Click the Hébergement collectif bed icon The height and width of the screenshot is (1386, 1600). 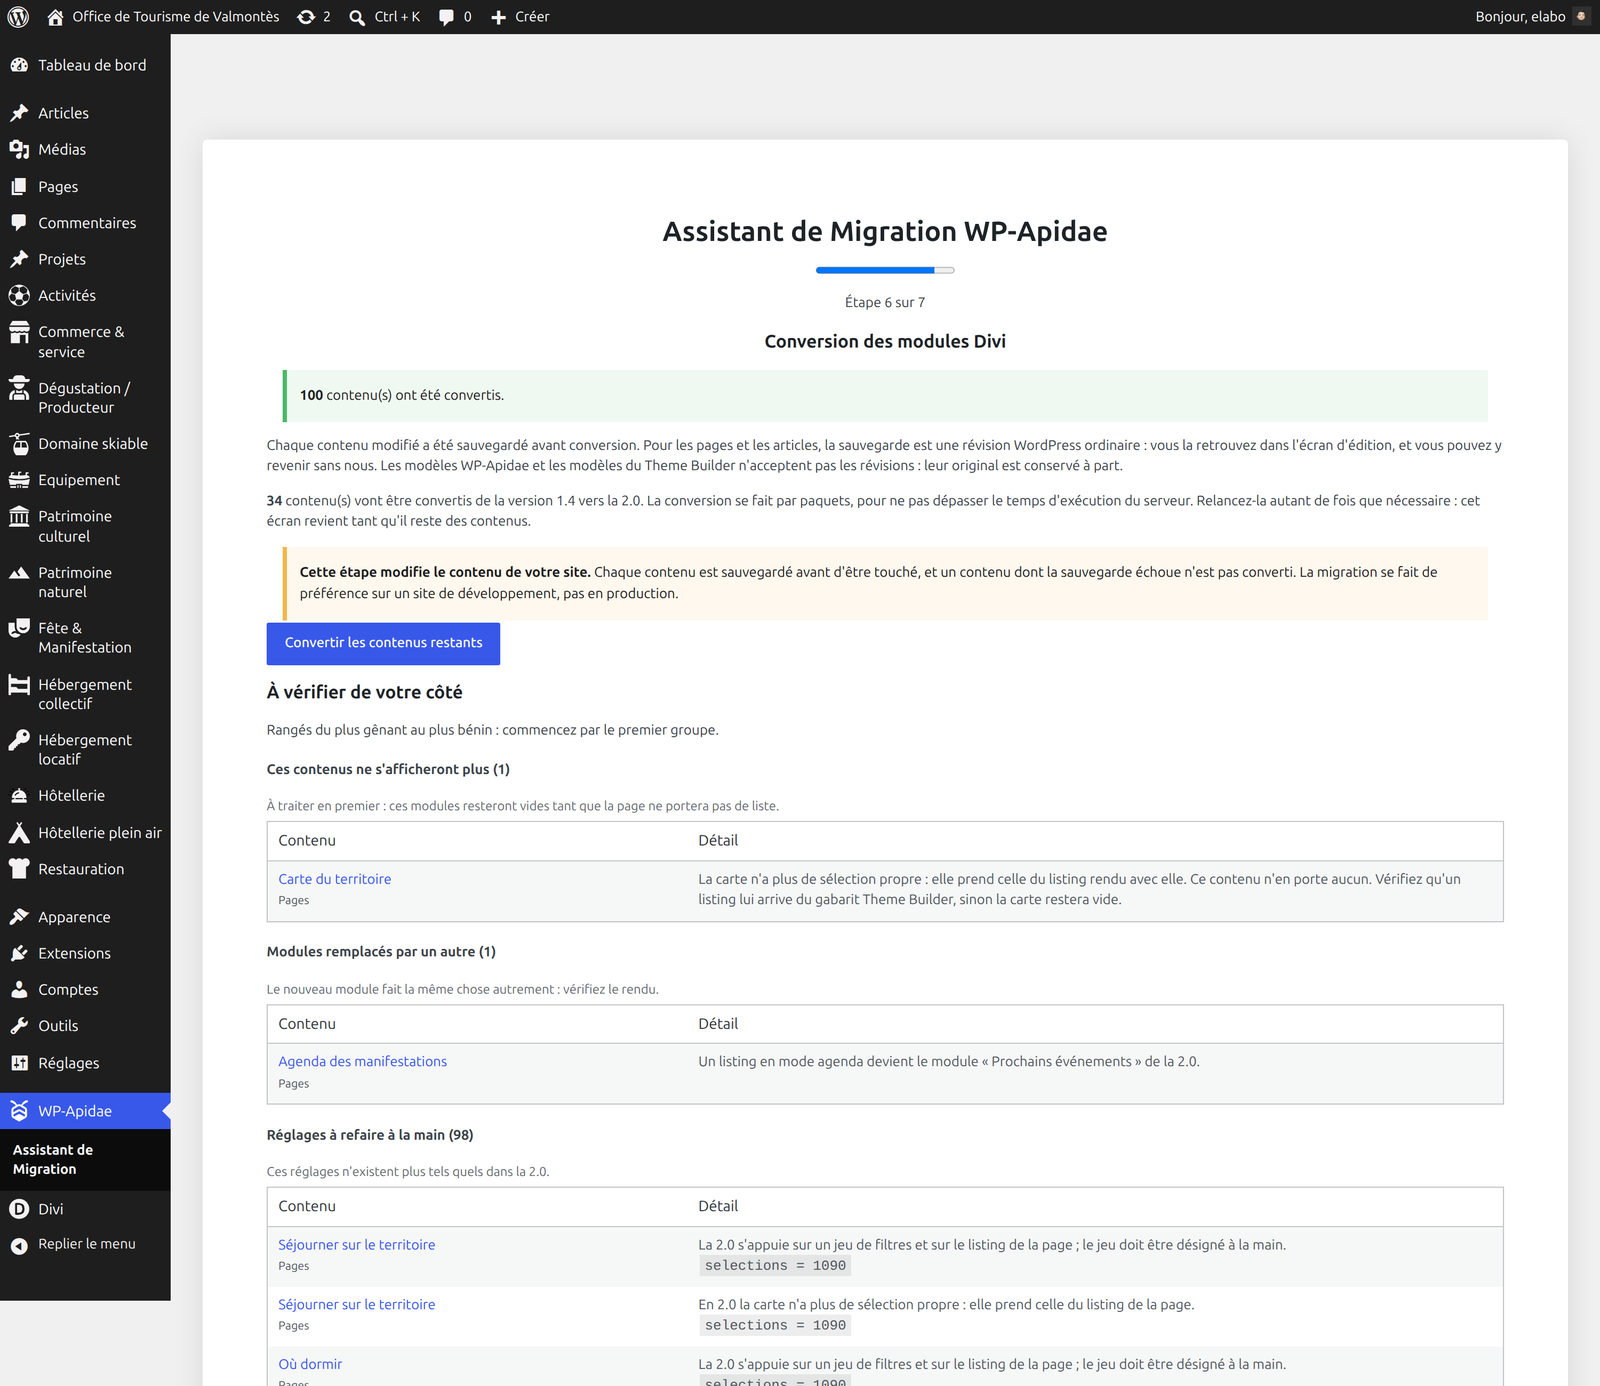coord(19,685)
